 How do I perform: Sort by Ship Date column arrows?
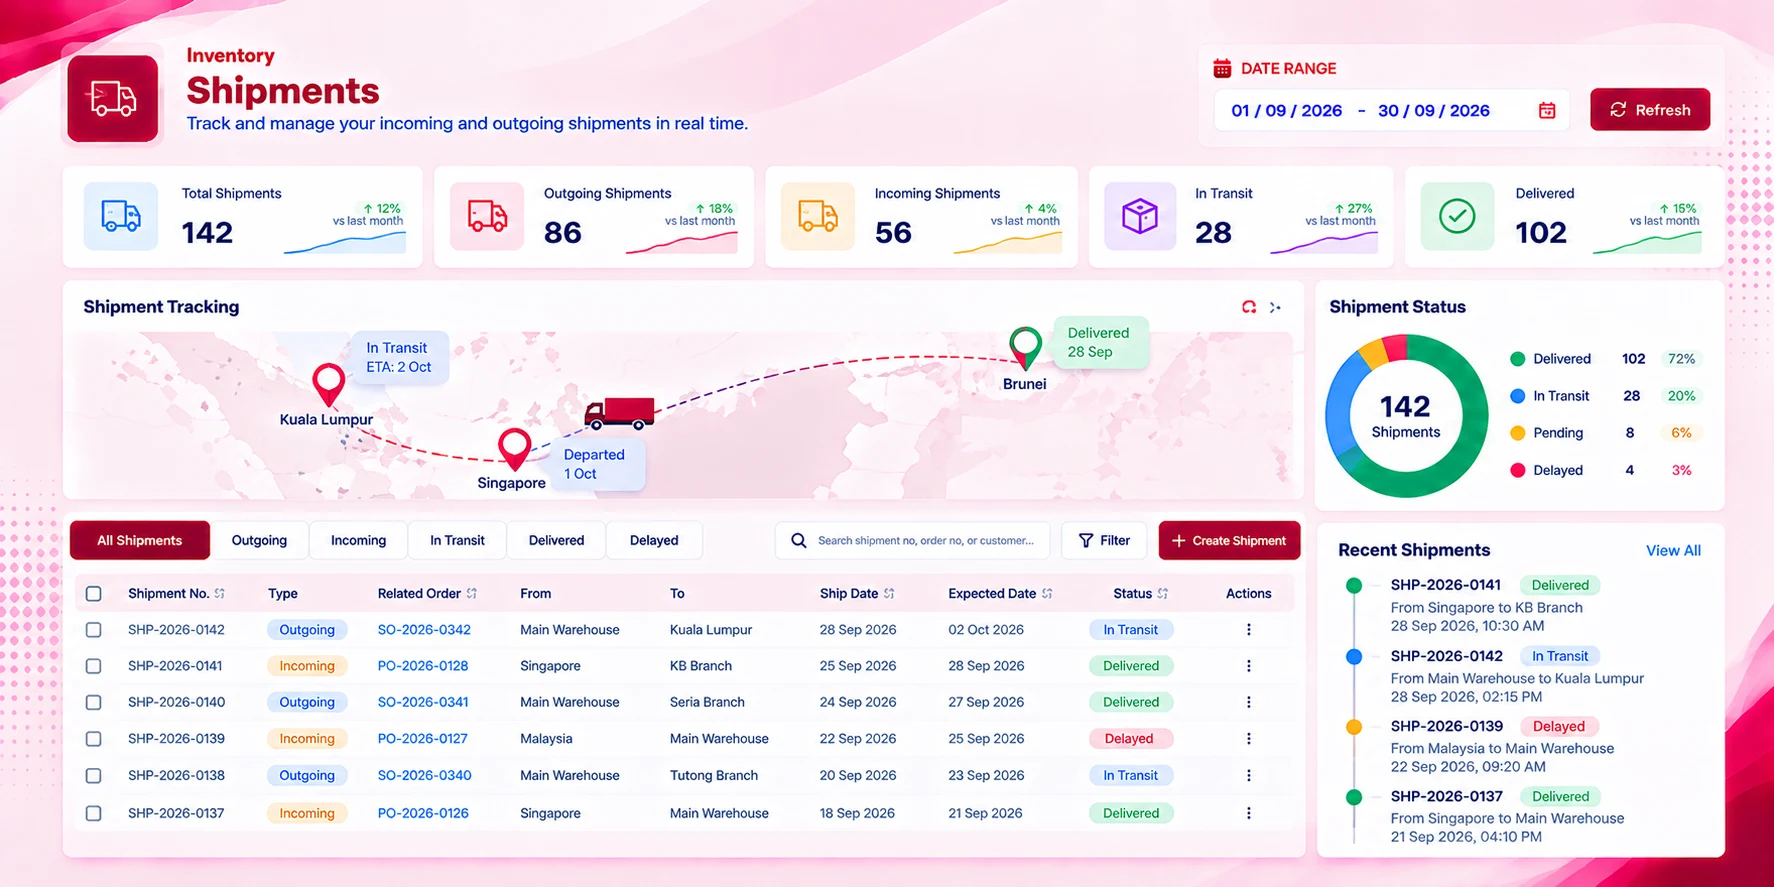coord(889,594)
